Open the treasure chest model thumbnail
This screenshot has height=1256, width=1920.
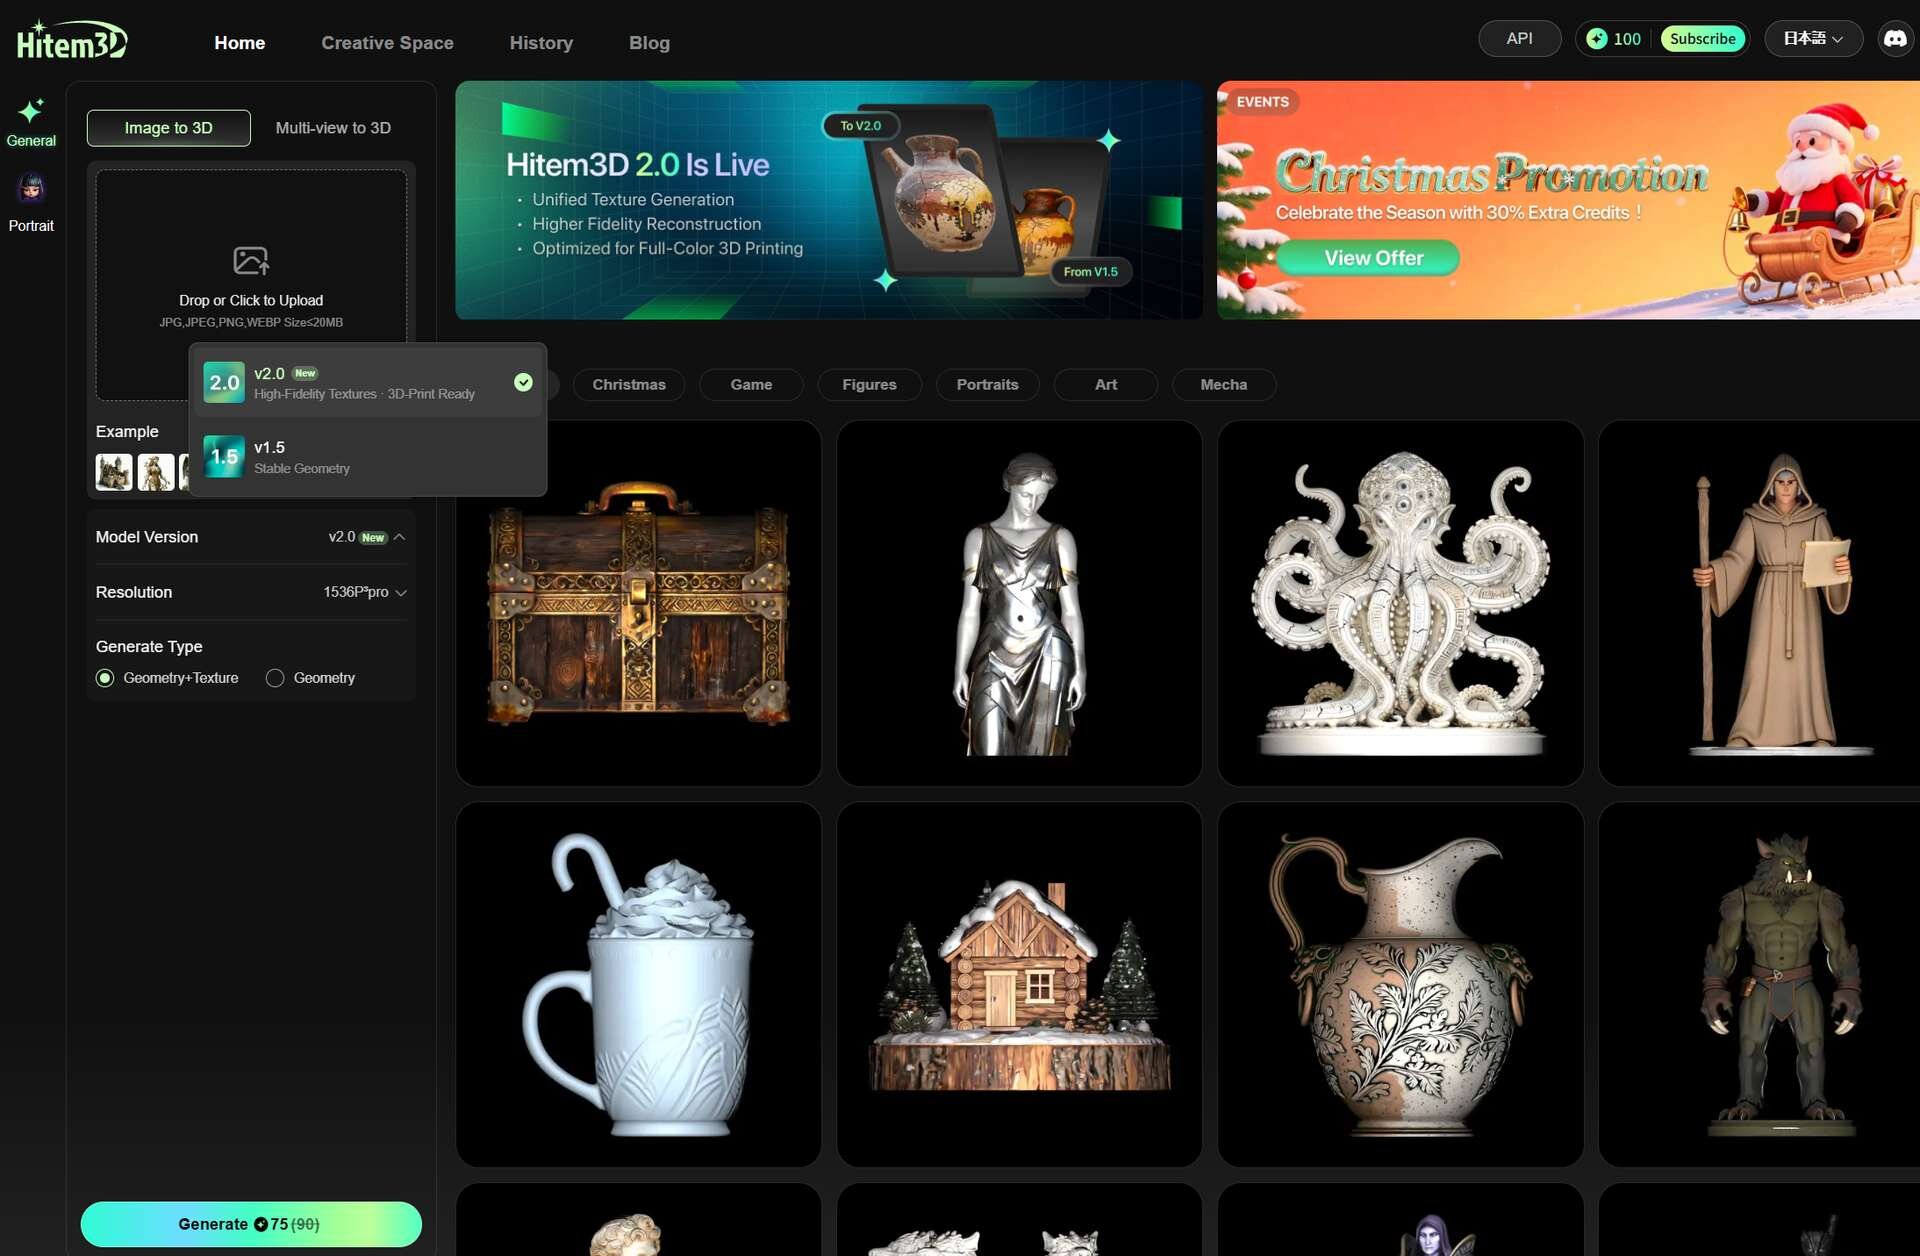tap(638, 603)
